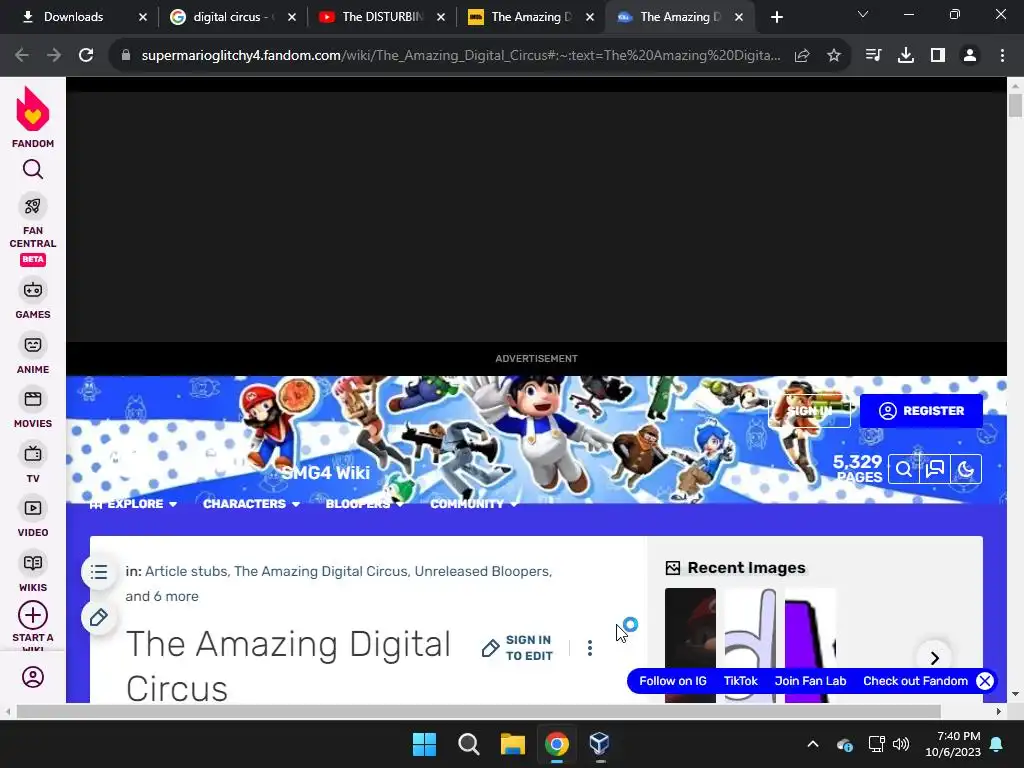Expand the Explore dropdown menu

tap(133, 504)
